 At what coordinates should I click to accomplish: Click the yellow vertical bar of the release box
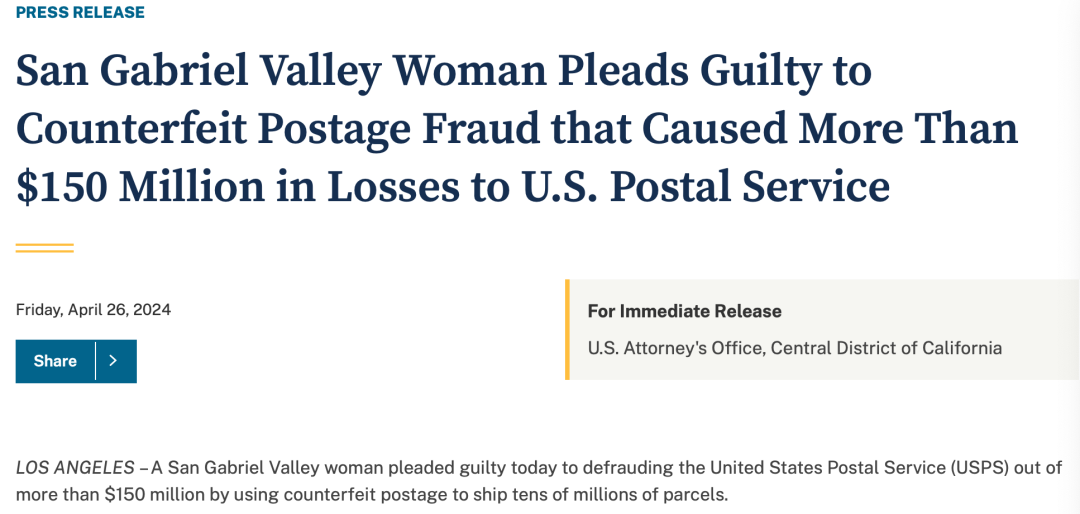tap(568, 329)
